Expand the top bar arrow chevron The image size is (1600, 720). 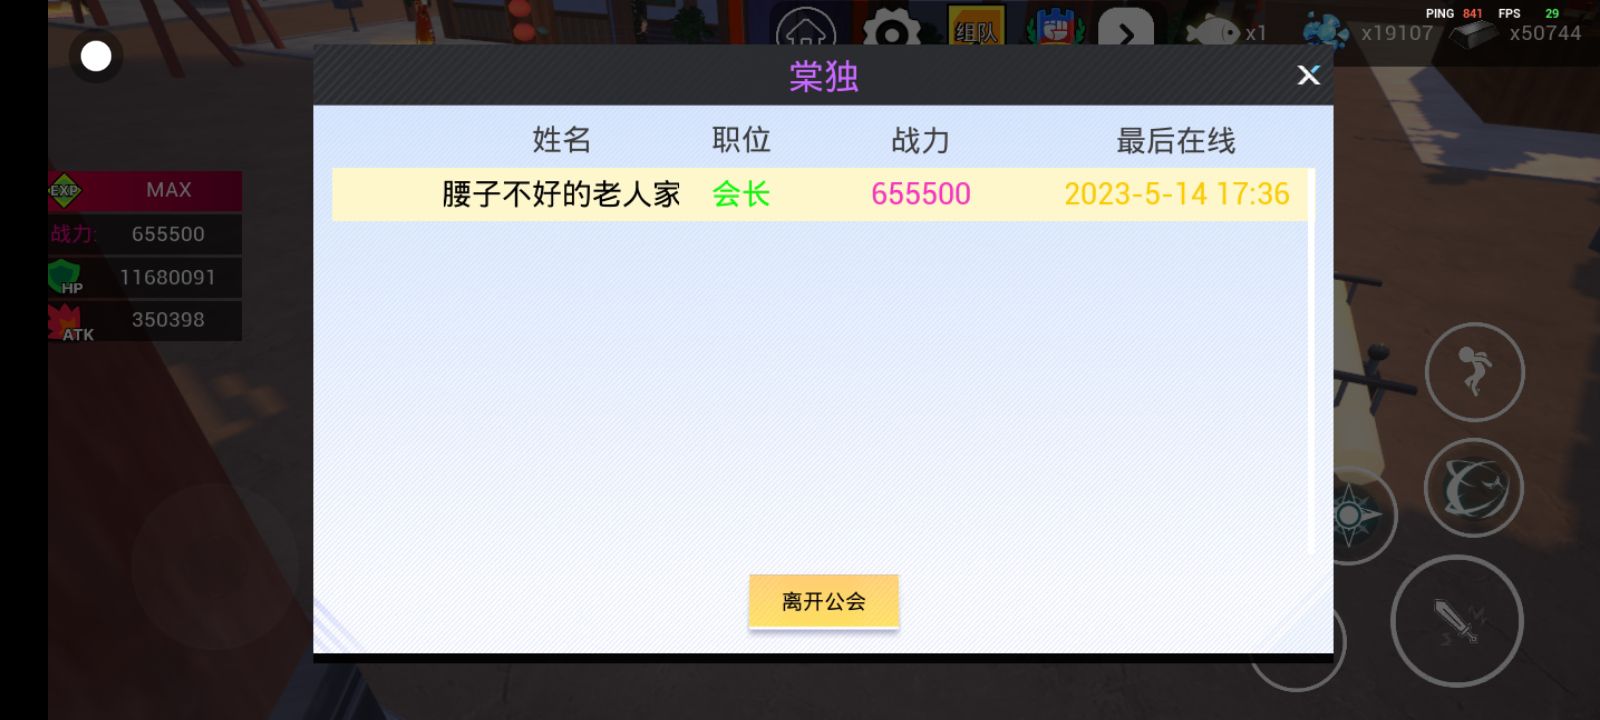1126,28
